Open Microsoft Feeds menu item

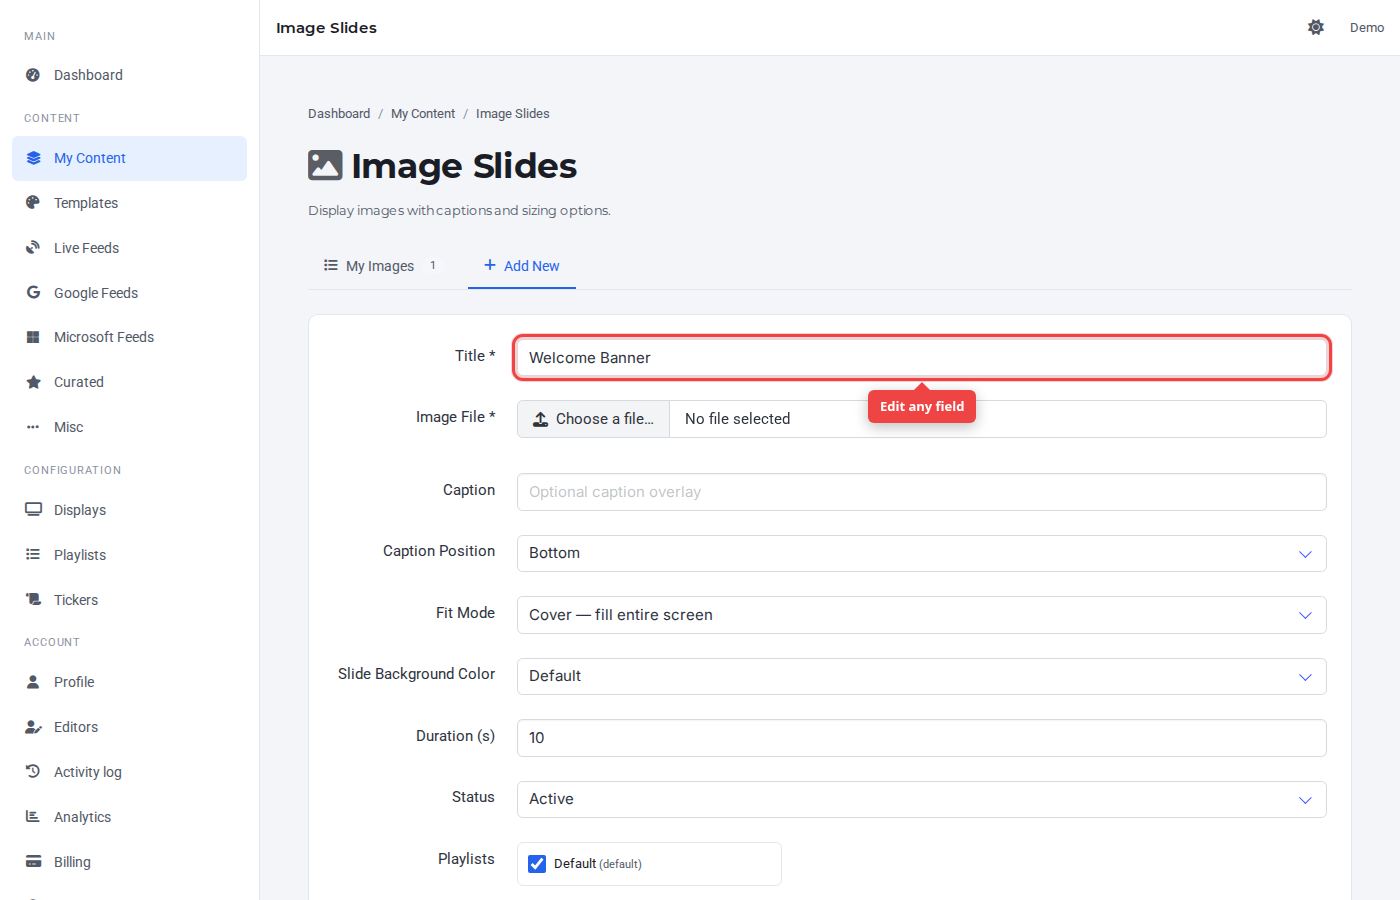point(130,337)
